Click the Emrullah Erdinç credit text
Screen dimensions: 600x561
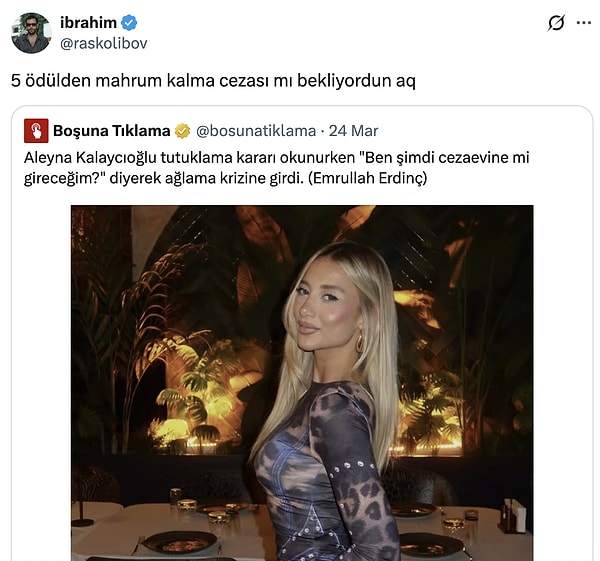click(x=367, y=178)
